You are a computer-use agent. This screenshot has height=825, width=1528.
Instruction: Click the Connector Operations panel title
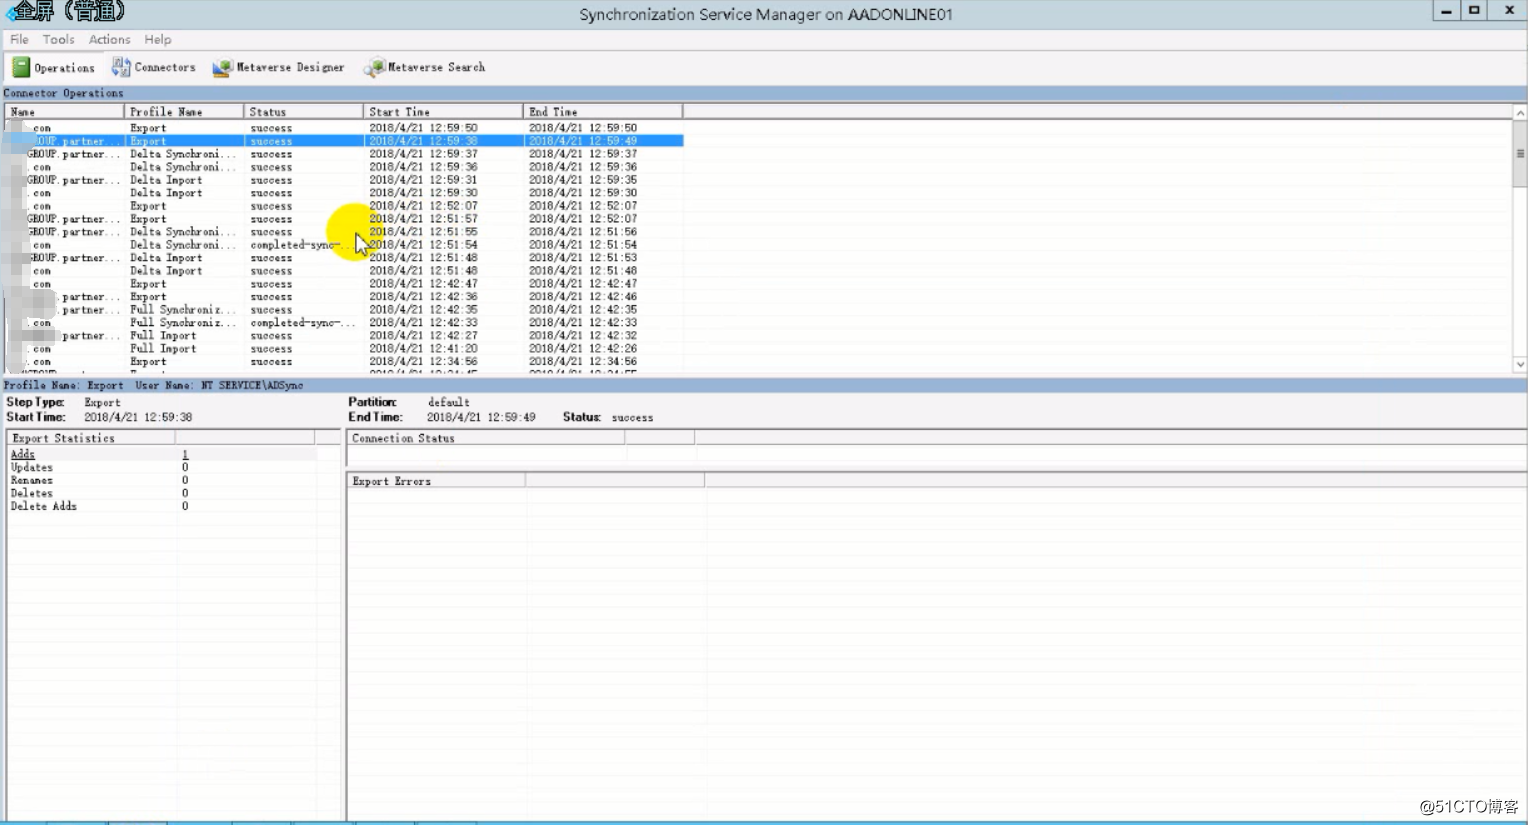64,93
